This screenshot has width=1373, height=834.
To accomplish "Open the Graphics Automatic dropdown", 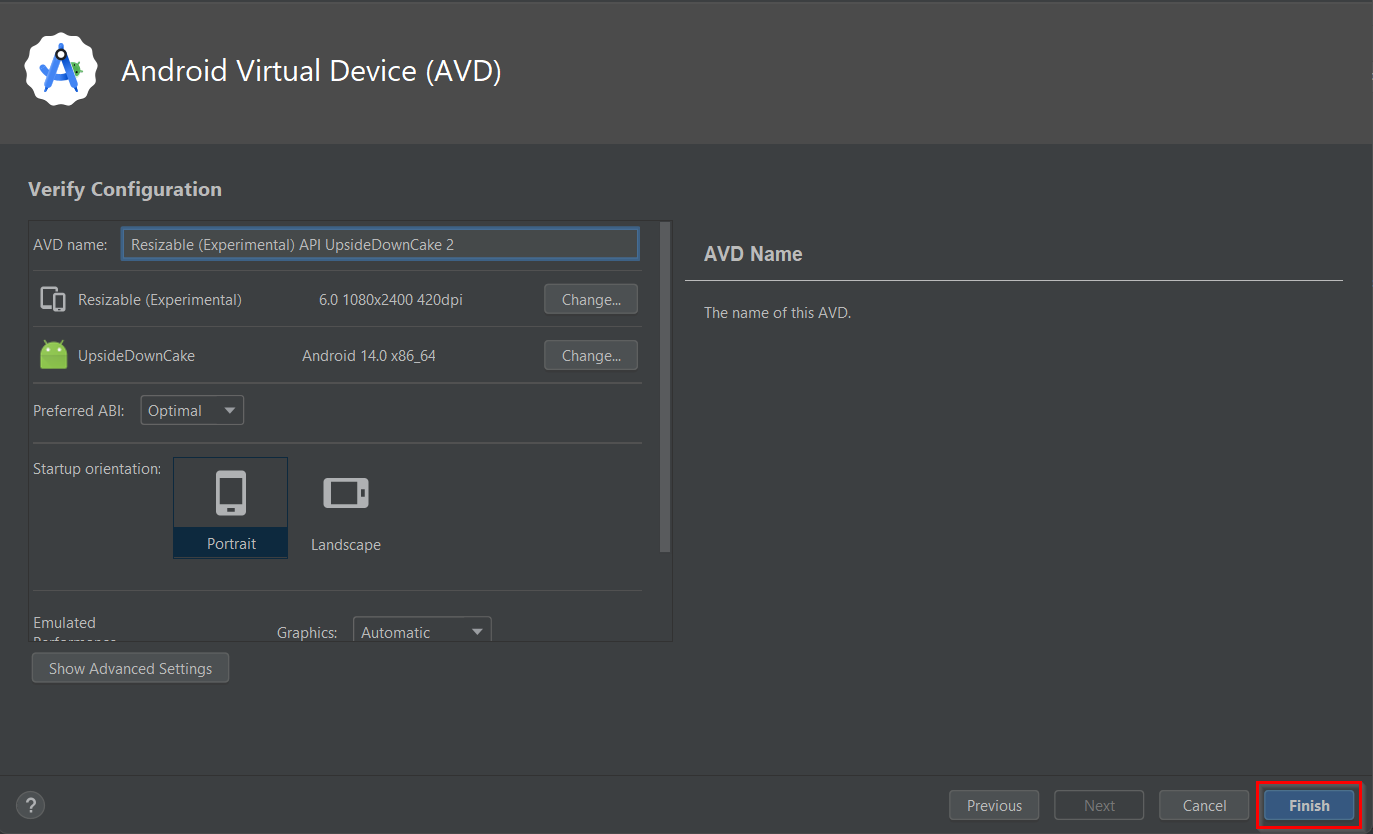I will (422, 631).
